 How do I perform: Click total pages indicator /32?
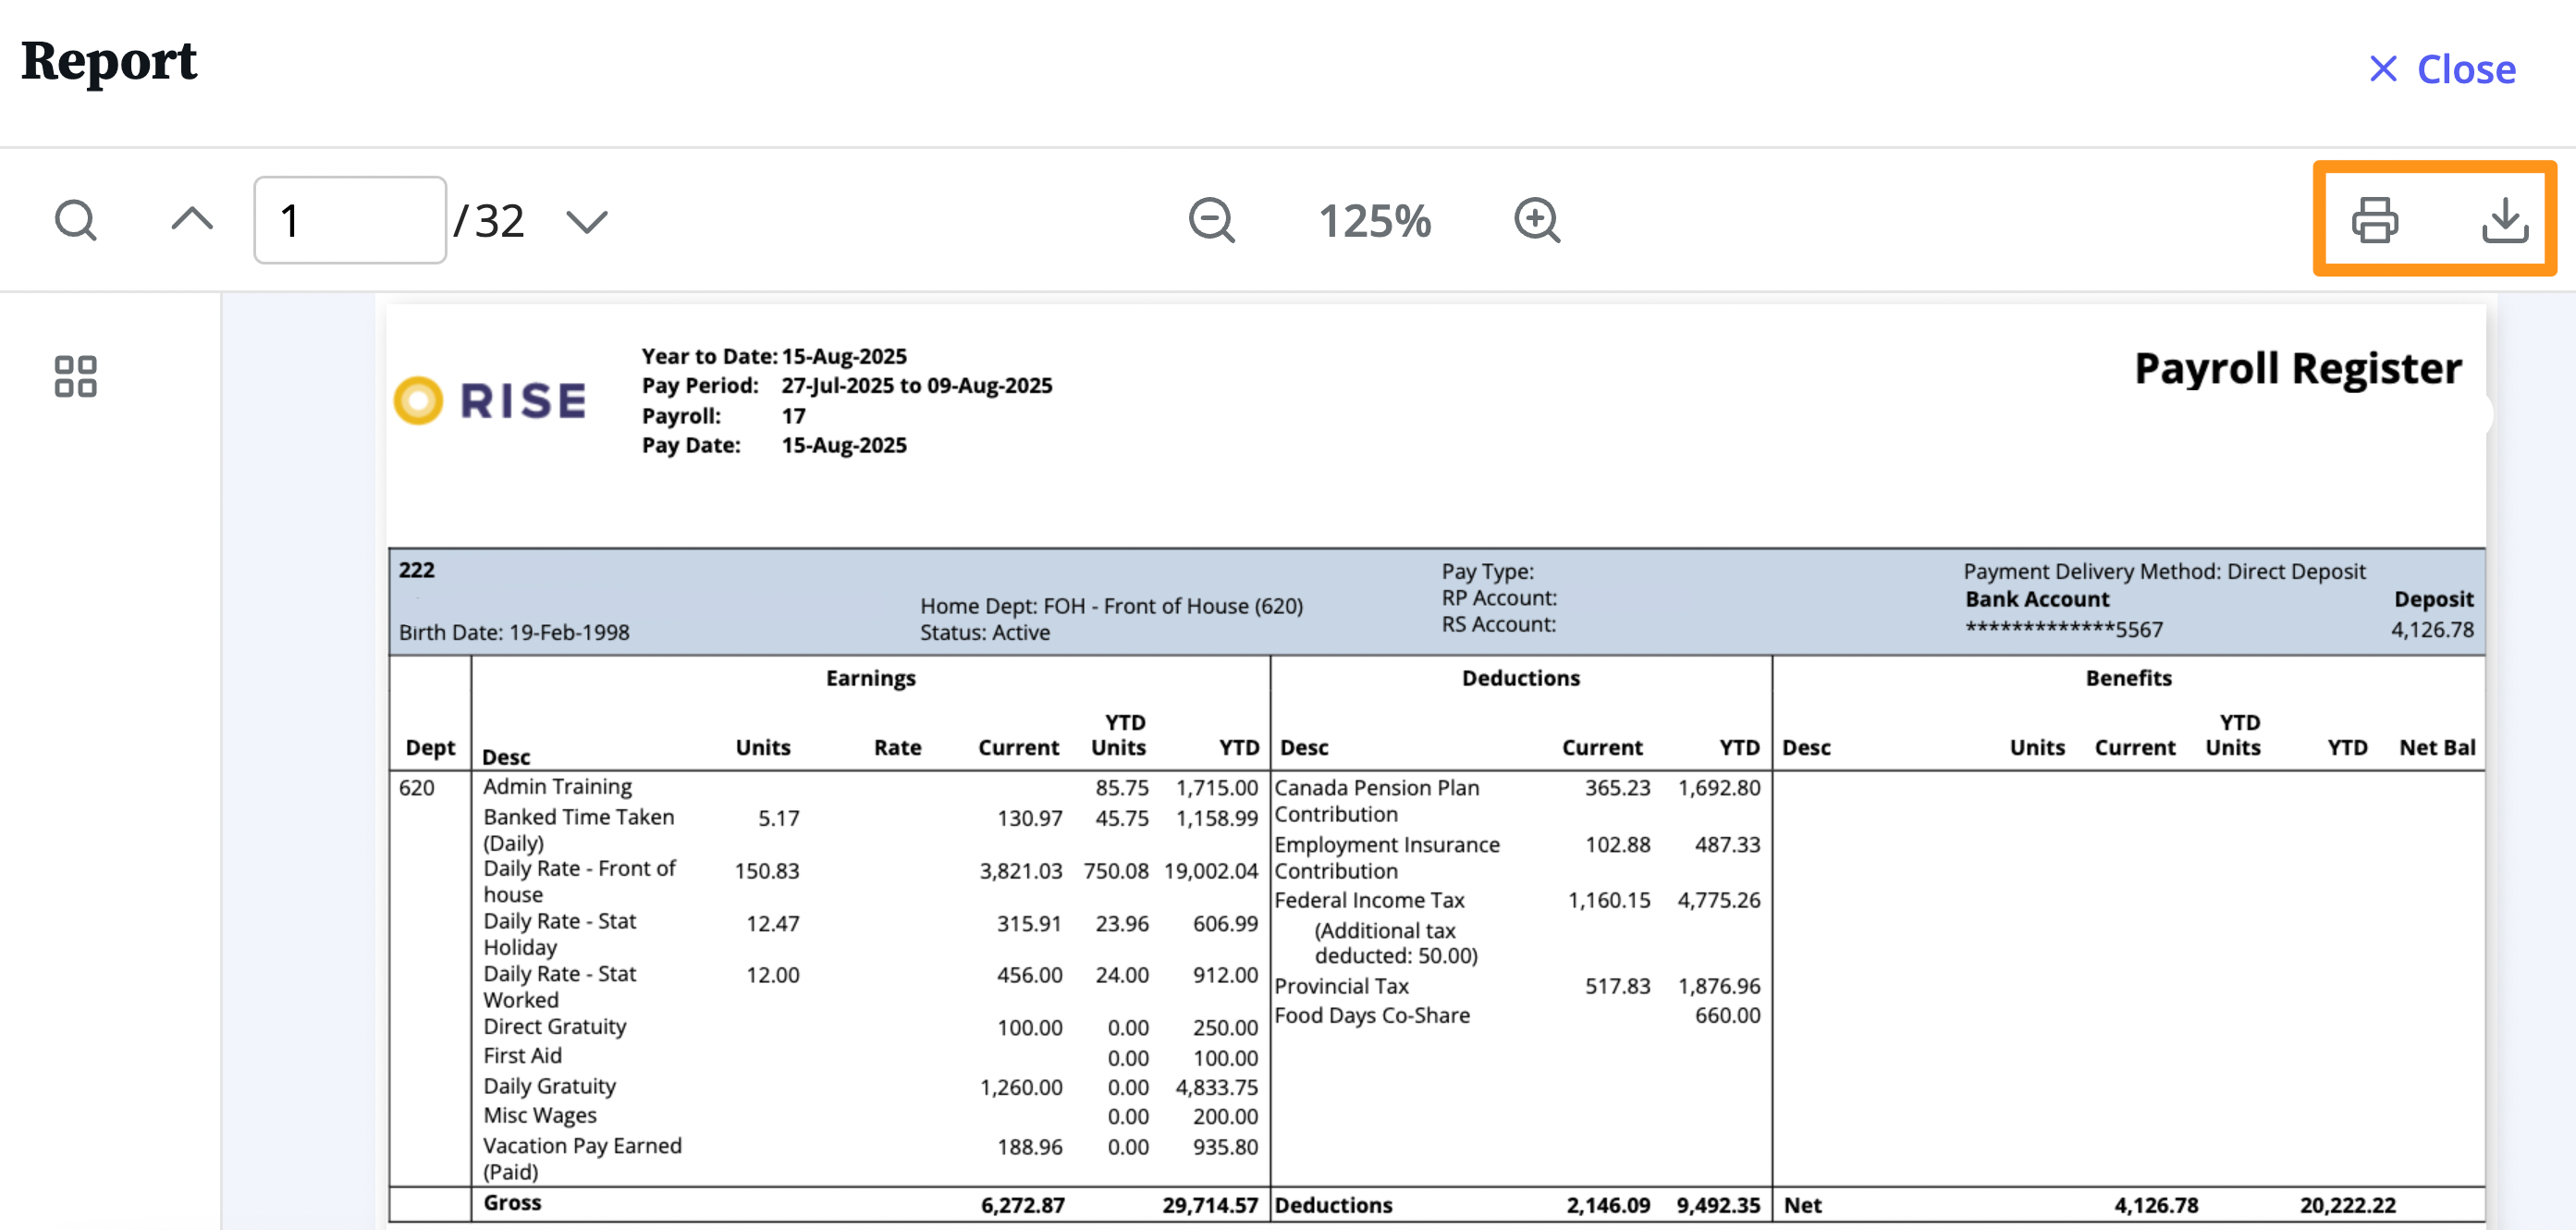(489, 221)
